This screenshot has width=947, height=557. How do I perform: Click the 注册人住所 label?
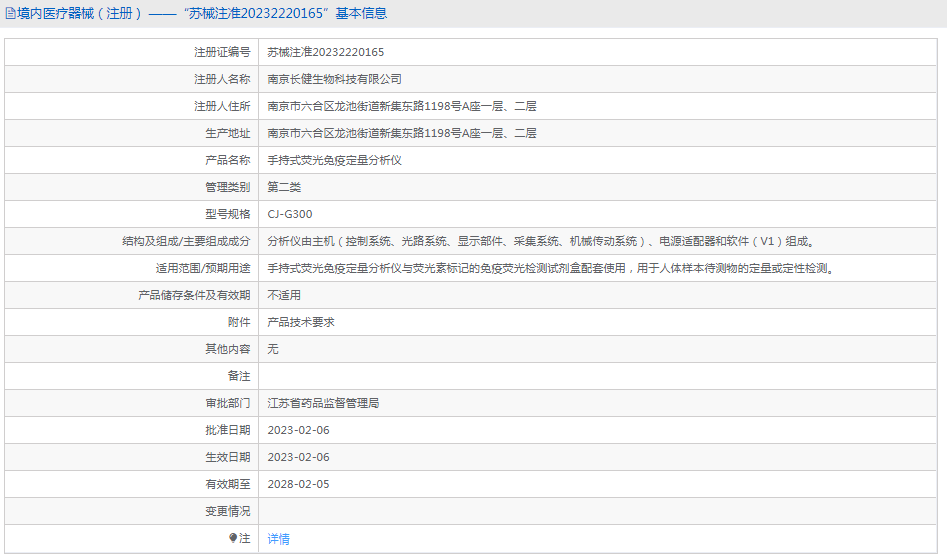(x=222, y=106)
